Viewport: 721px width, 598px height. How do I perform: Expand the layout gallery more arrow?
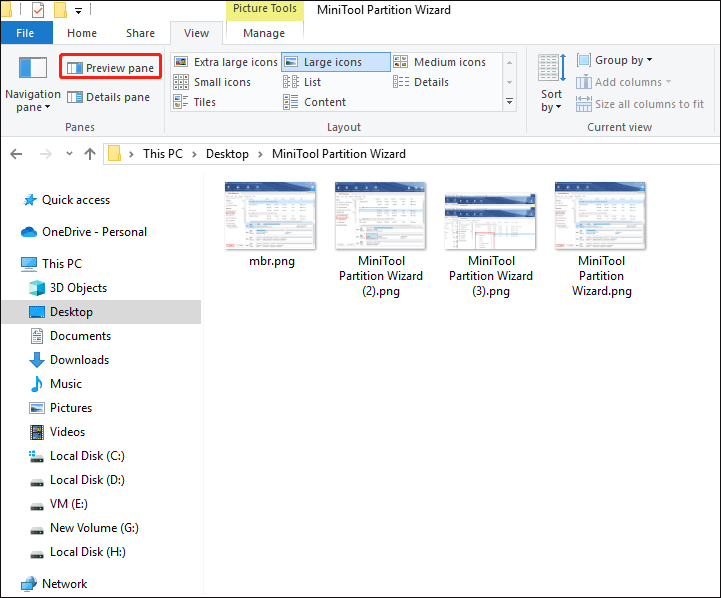pos(509,102)
